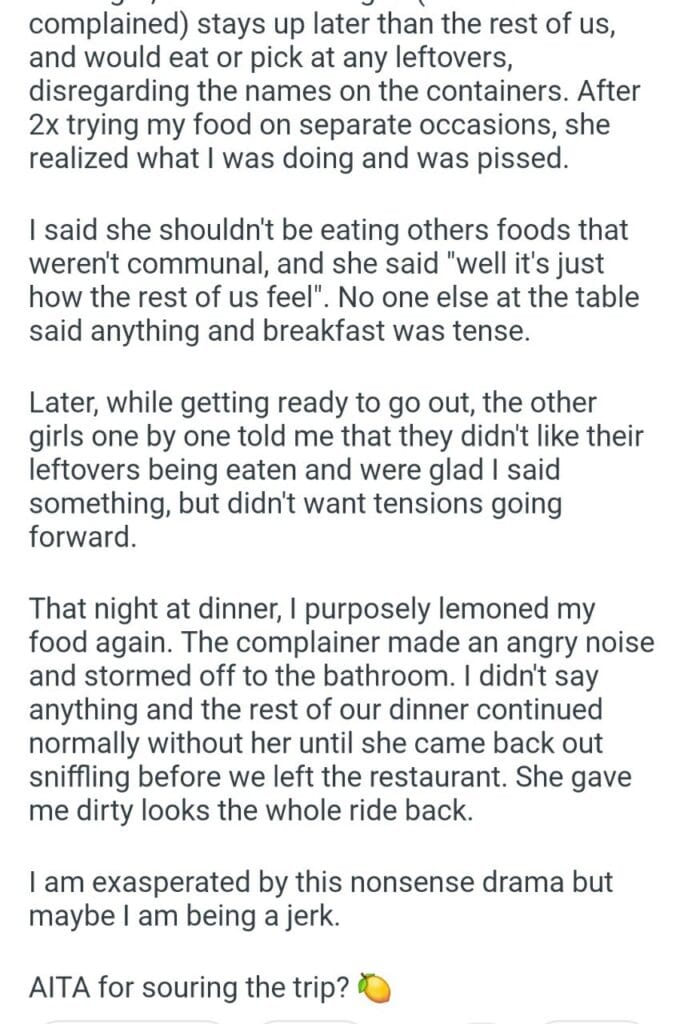Click the lemon emoji after the final question
684x1024 pixels.
pos(372,989)
